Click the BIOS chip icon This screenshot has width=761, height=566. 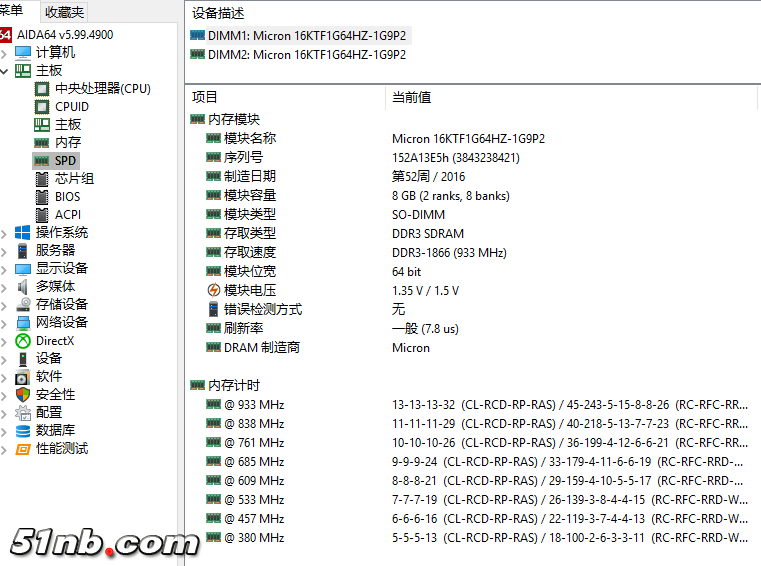coord(42,197)
